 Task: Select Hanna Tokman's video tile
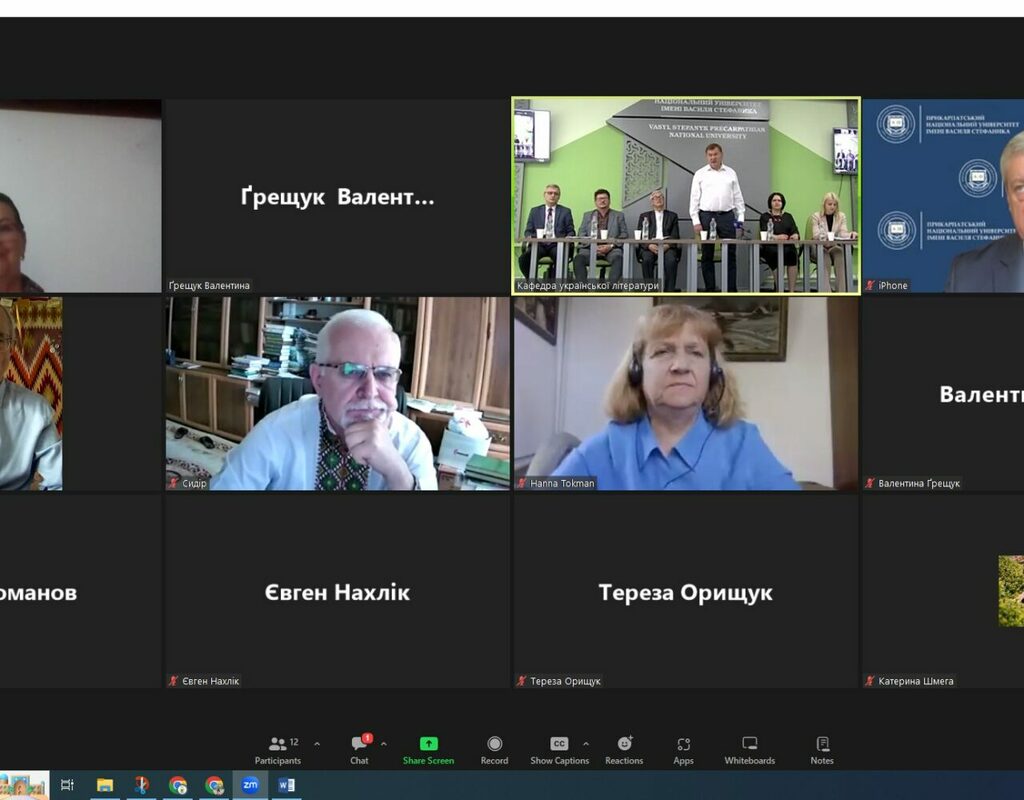click(x=686, y=393)
